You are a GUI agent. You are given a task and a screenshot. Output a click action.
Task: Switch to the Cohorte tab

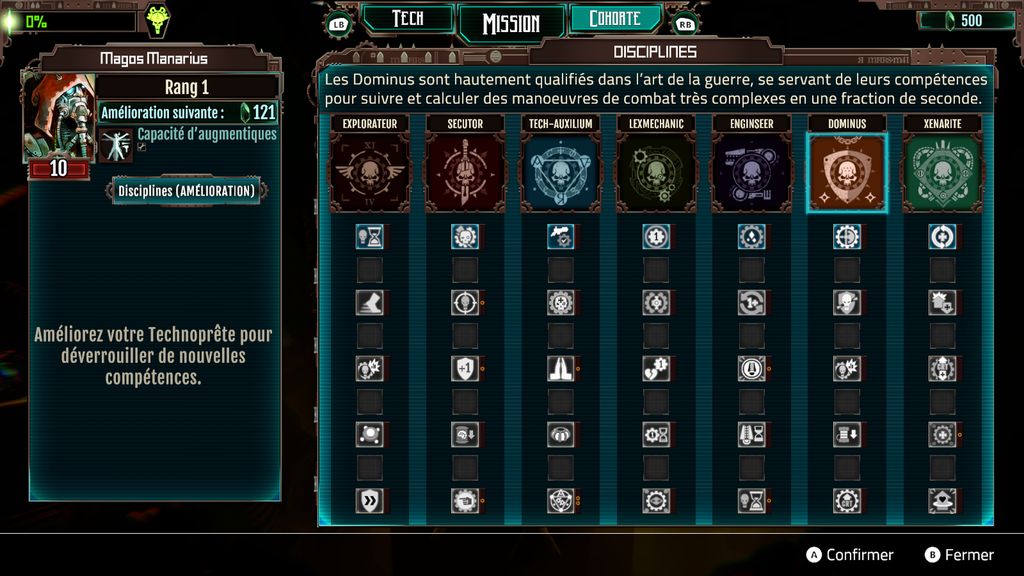coord(615,18)
